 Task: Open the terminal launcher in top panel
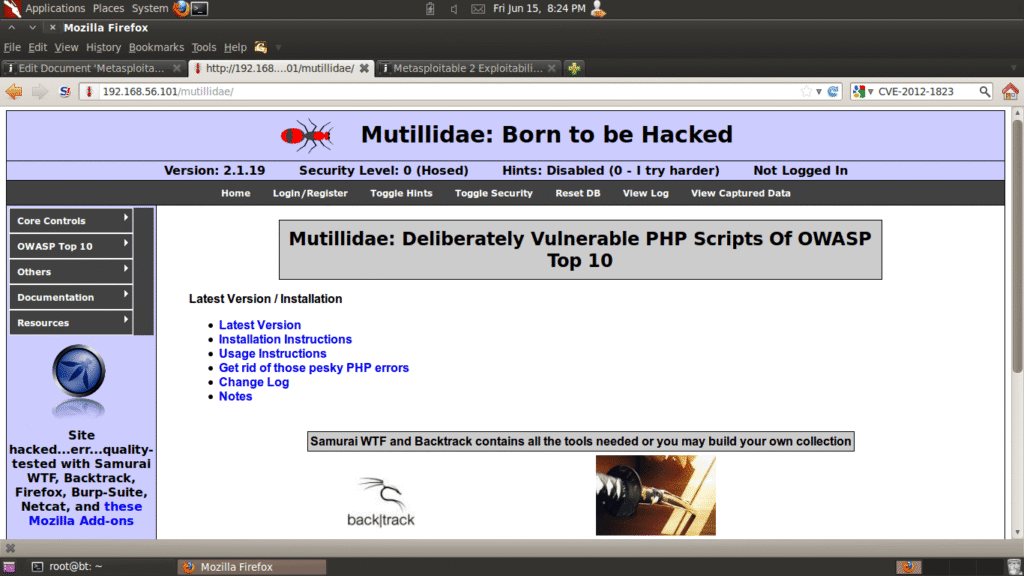click(200, 9)
